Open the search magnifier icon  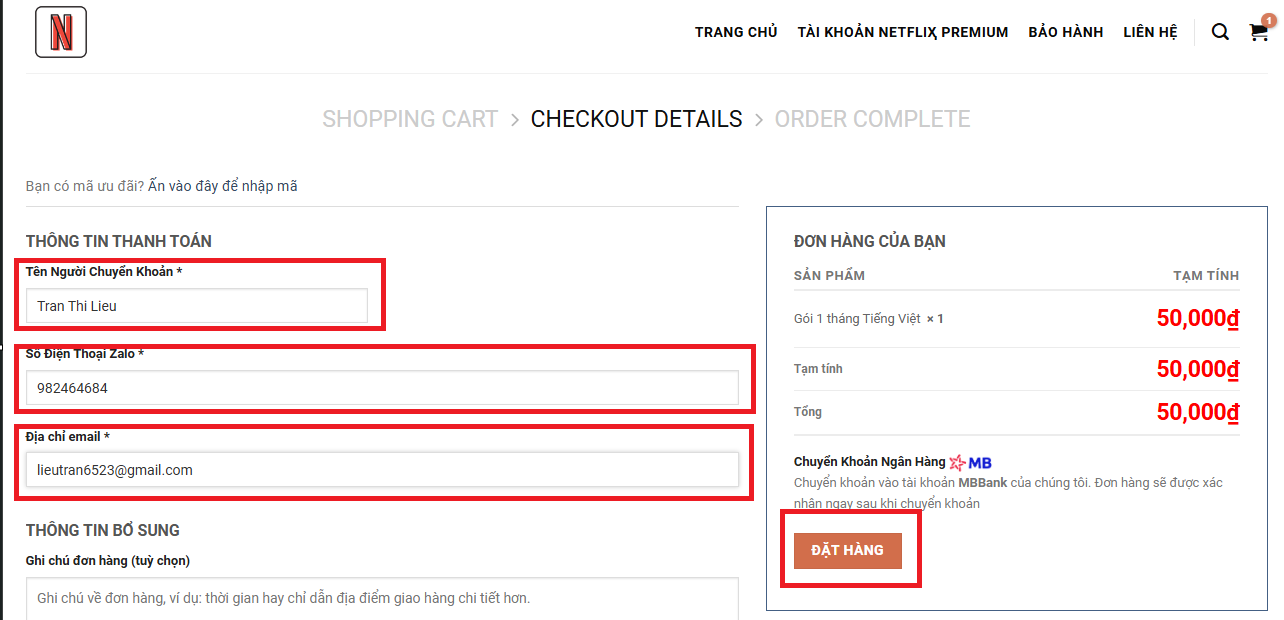tap(1220, 32)
